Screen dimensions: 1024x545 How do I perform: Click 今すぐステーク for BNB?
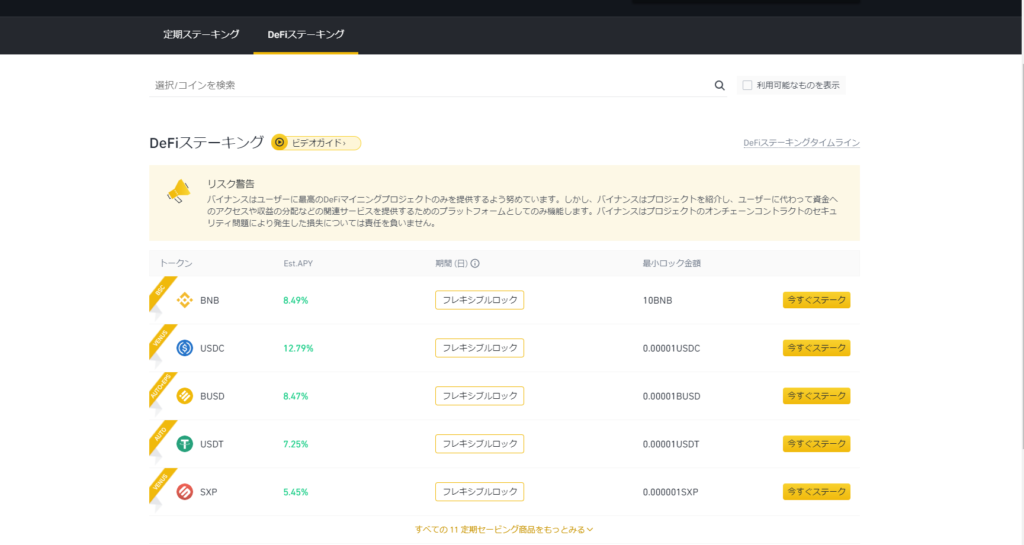point(816,300)
